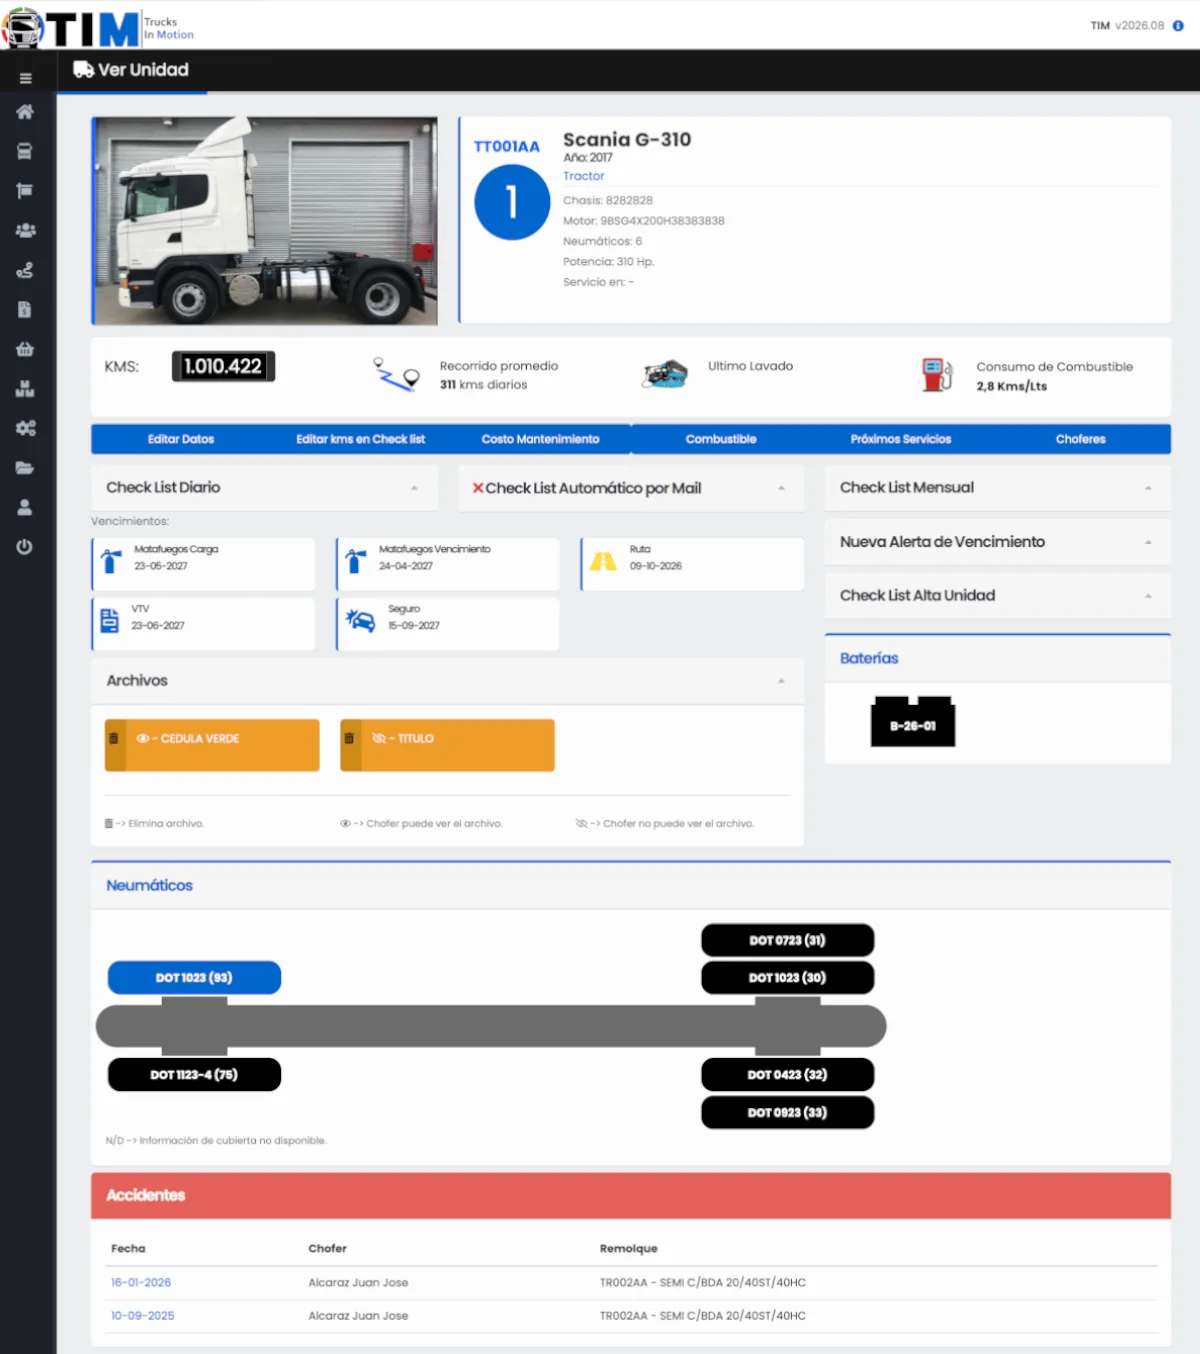Open the TITULO file button
This screenshot has height=1354, width=1200.
pyautogui.click(x=447, y=745)
